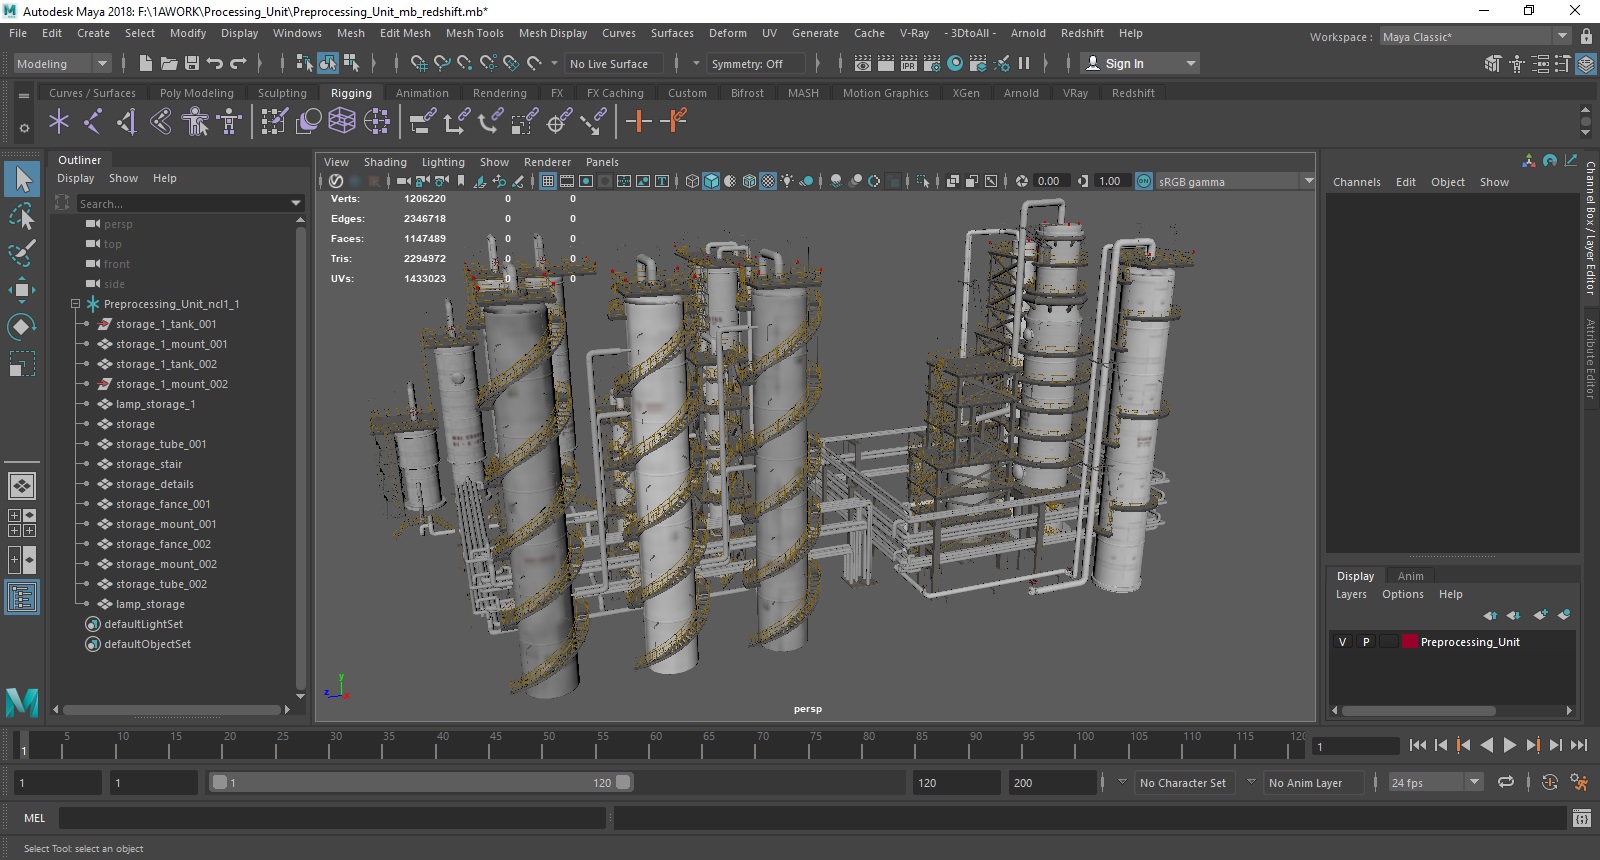Viewport: 1600px width, 860px height.
Task: Switch to the Poly Modeling shelf tab
Action: (196, 93)
